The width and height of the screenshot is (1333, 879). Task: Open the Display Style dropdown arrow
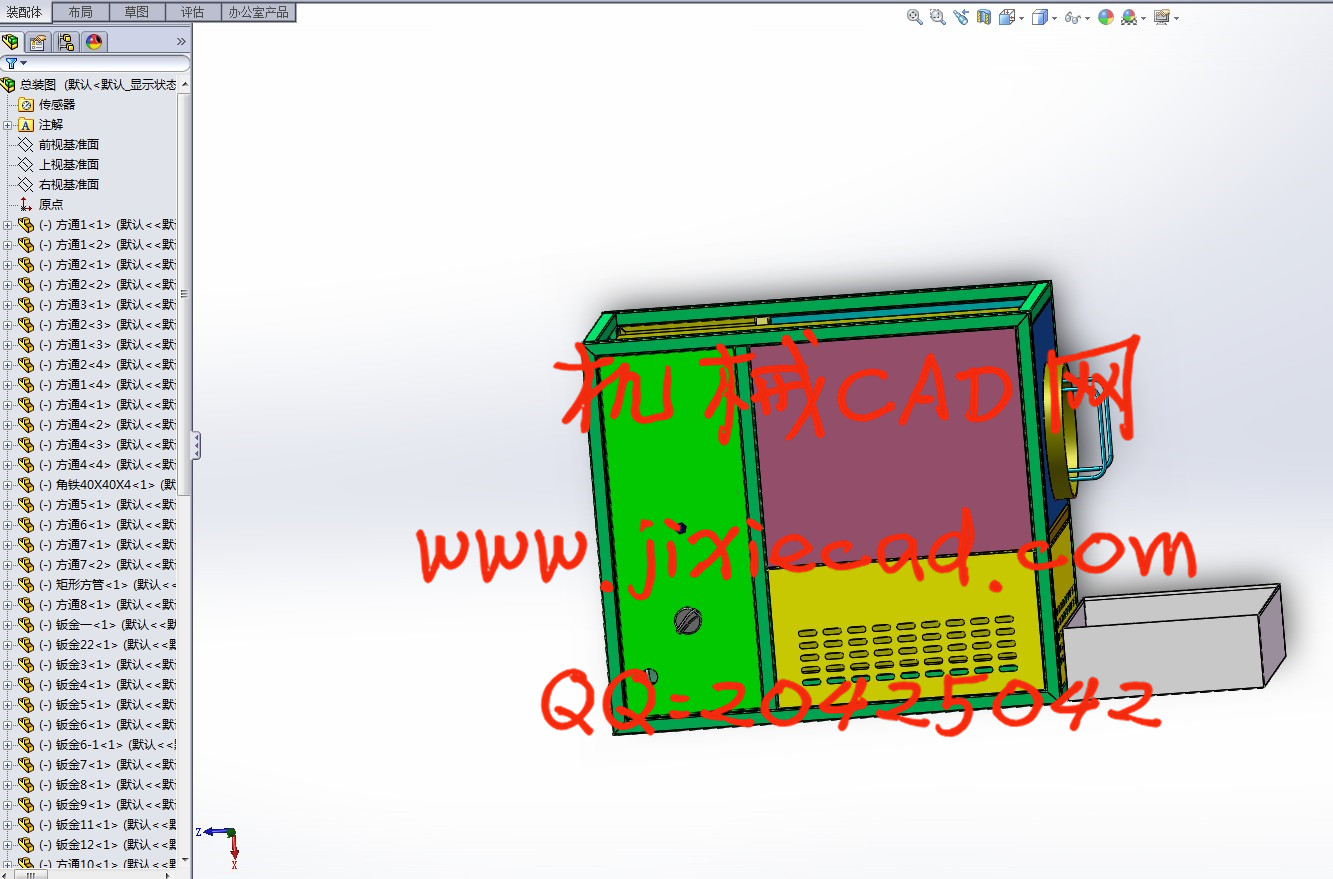[1054, 18]
